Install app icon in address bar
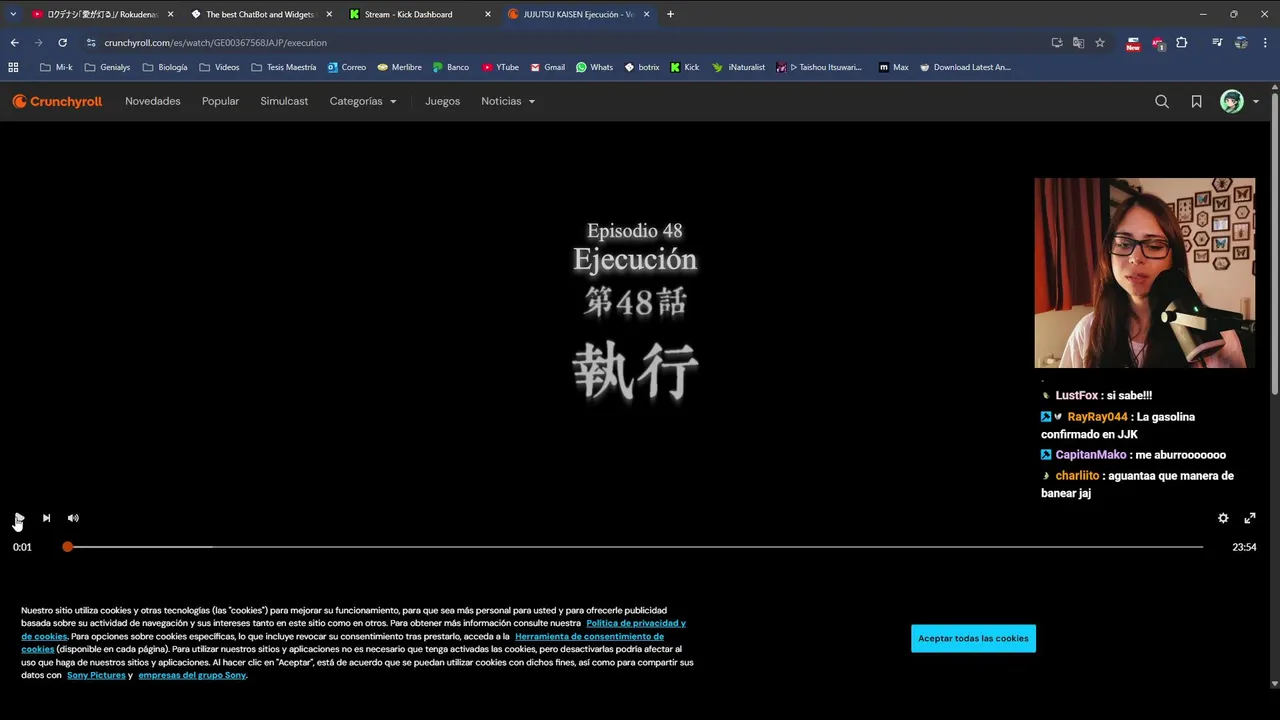 tap(1057, 43)
